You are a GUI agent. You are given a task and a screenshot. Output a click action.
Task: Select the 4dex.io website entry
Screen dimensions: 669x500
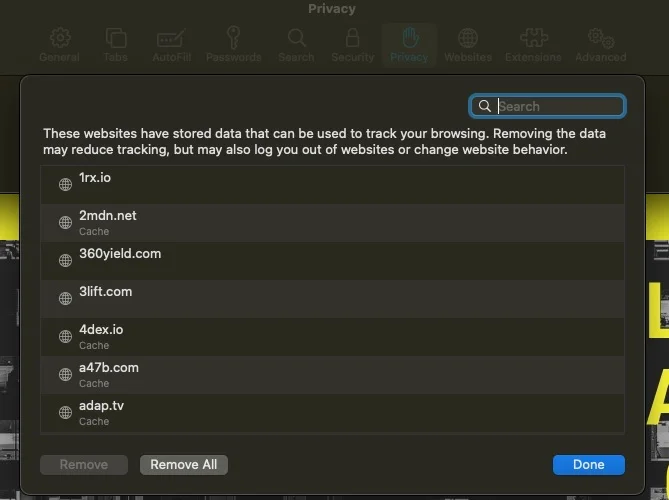(332, 337)
